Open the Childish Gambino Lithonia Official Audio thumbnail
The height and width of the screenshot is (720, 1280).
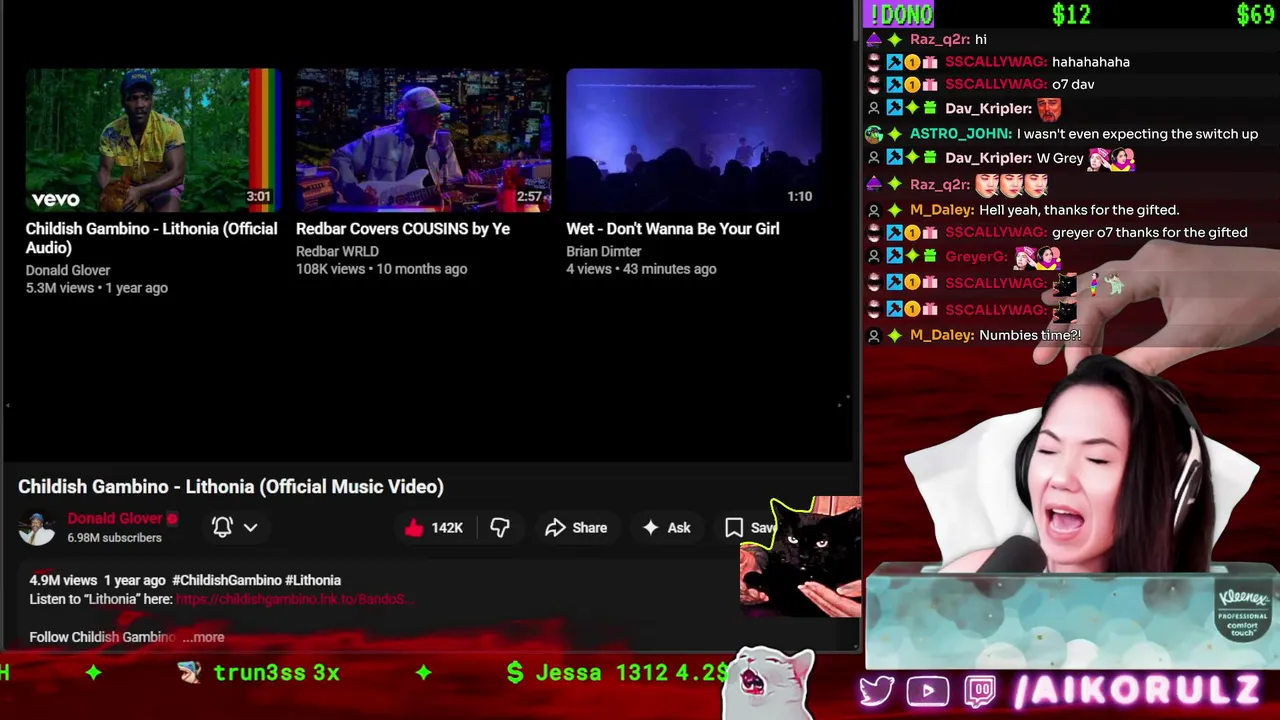pyautogui.click(x=153, y=140)
